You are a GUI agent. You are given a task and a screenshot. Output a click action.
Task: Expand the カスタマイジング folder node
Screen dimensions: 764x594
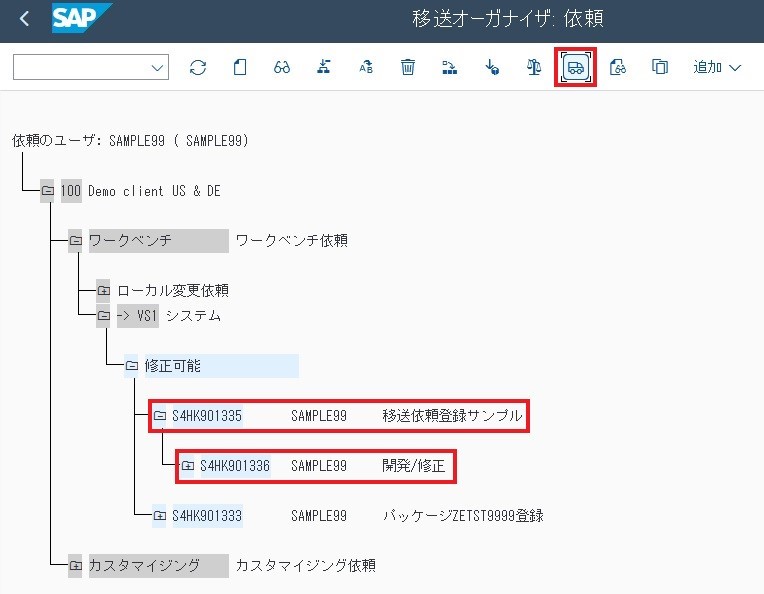coord(75,566)
